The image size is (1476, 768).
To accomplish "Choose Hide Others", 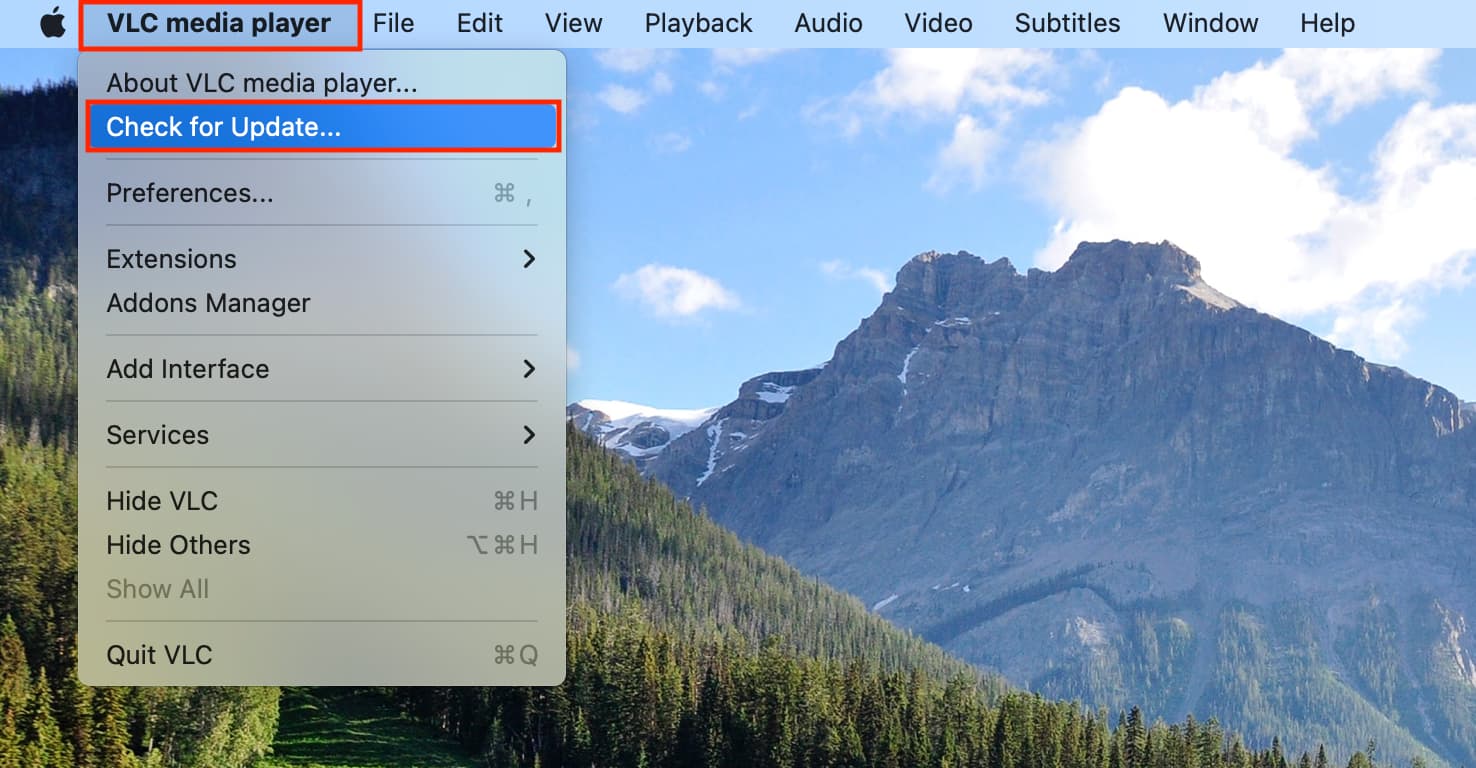I will [x=322, y=545].
